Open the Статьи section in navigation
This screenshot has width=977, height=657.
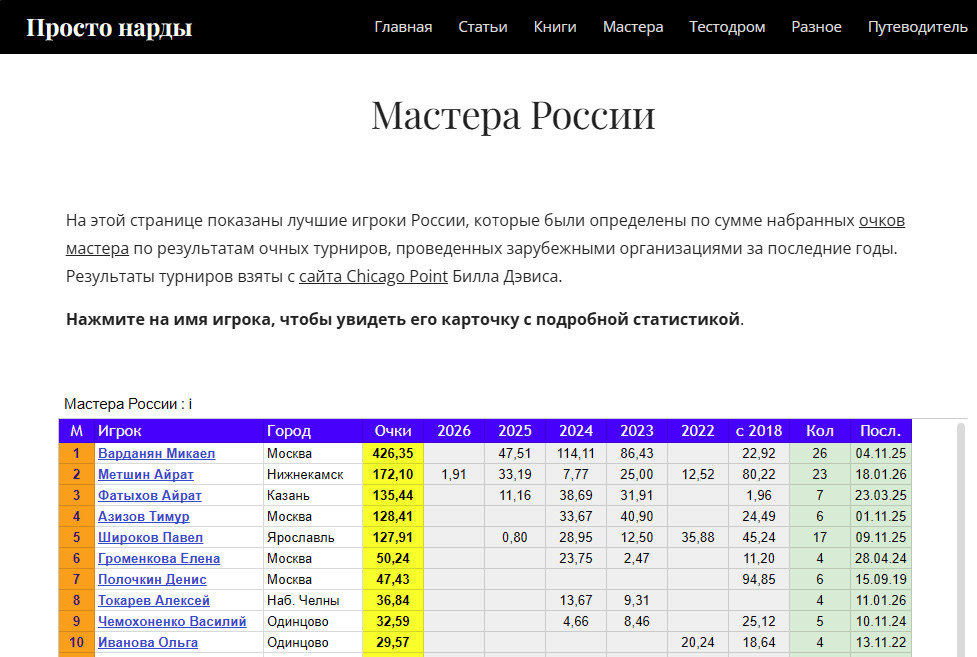pos(483,27)
